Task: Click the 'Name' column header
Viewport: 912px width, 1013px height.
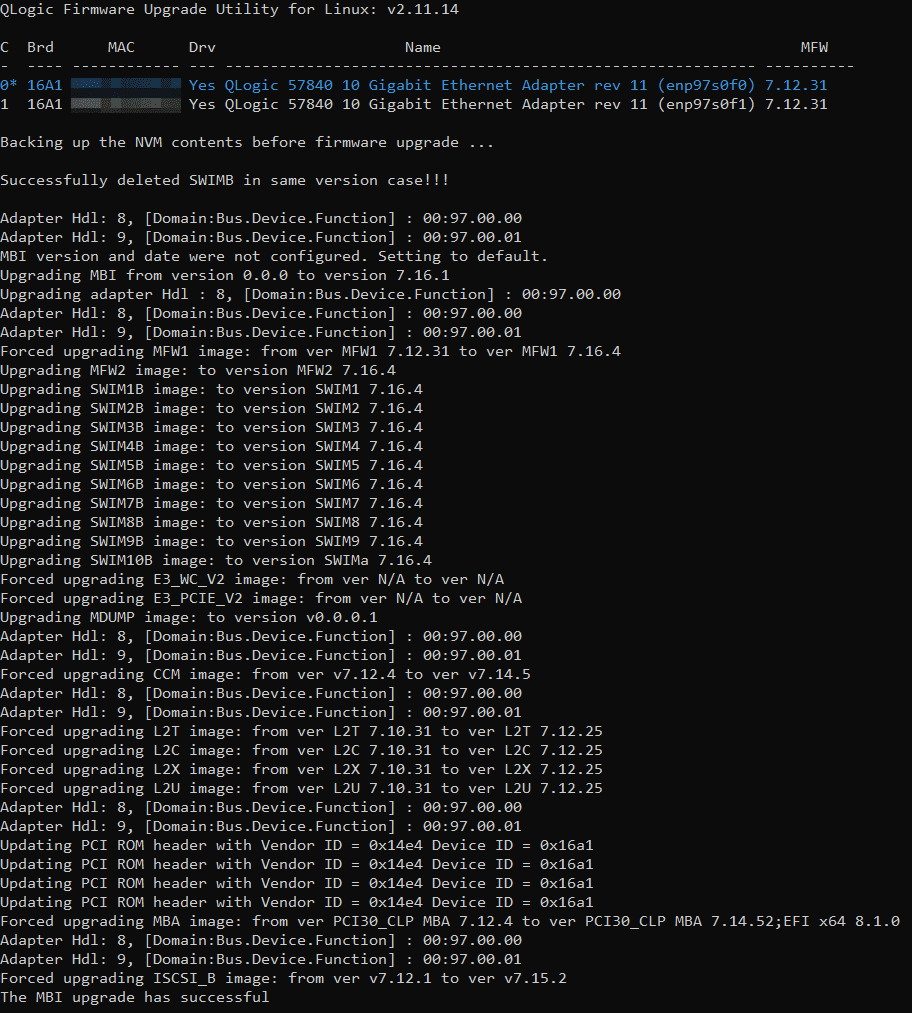Action: pos(422,47)
